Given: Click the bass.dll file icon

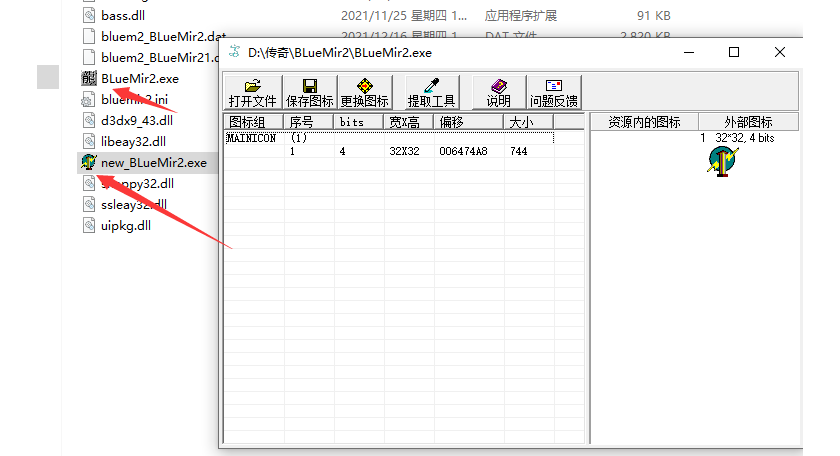Looking at the screenshot, I should (89, 15).
